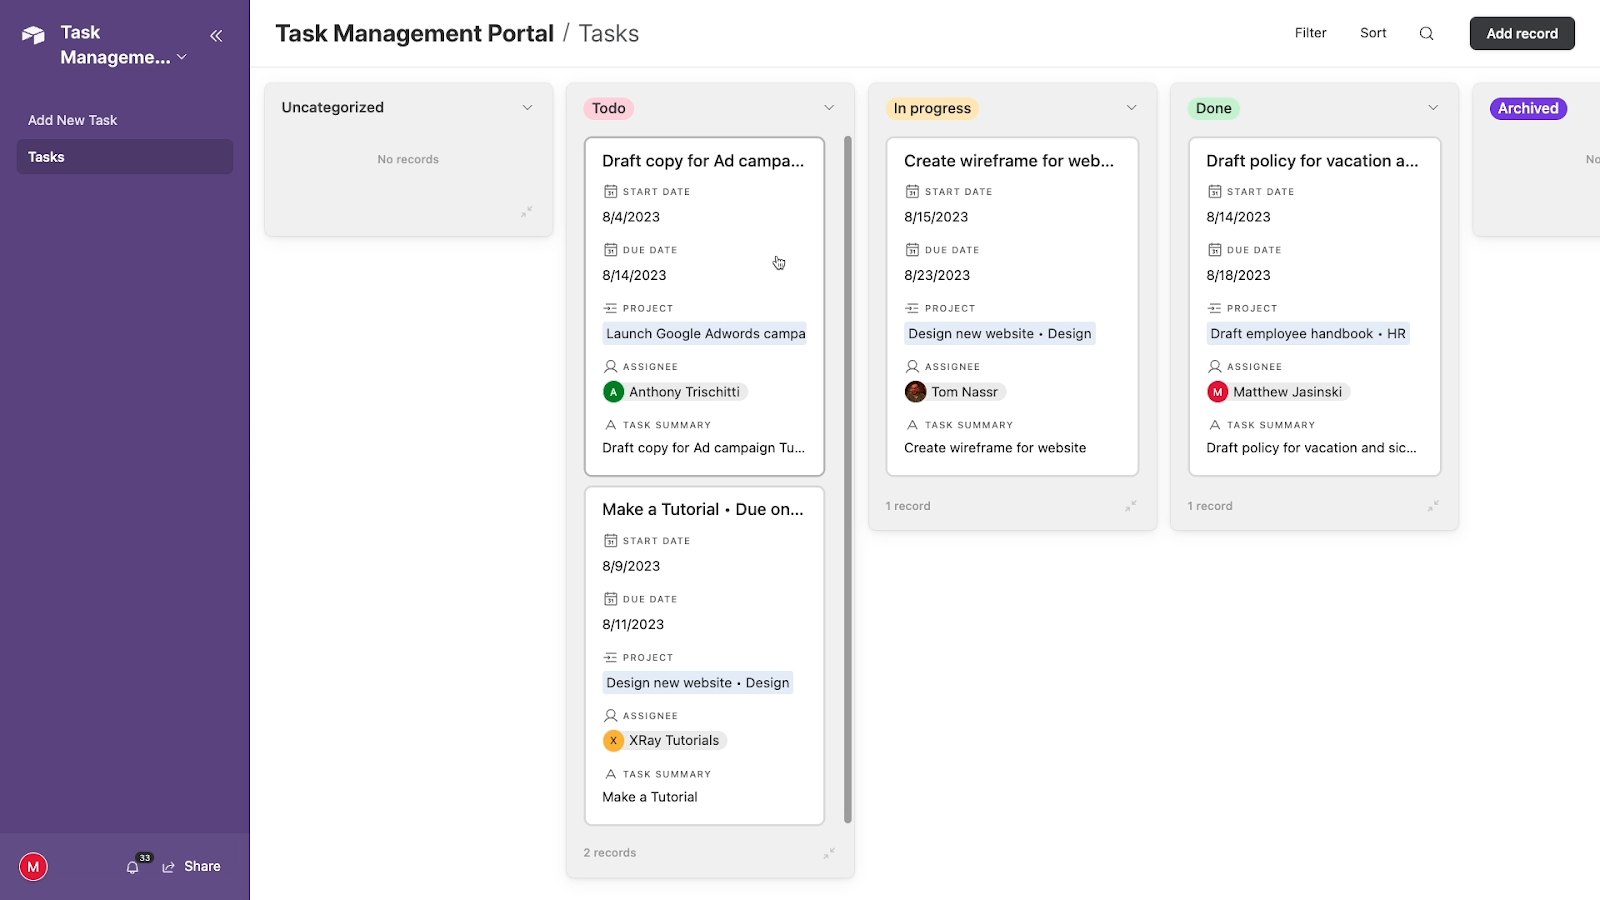Click Task Management Portal breadcrumb

[414, 33]
